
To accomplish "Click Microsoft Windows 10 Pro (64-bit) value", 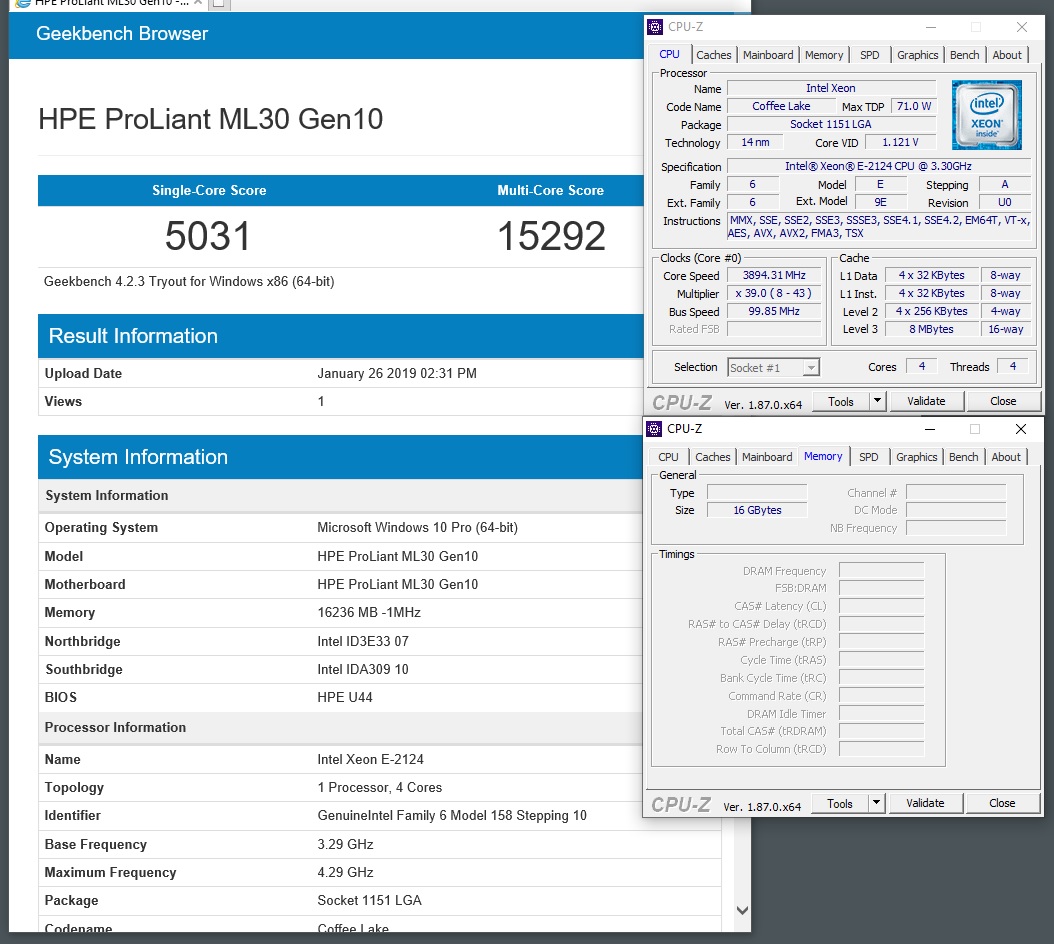I will (417, 528).
